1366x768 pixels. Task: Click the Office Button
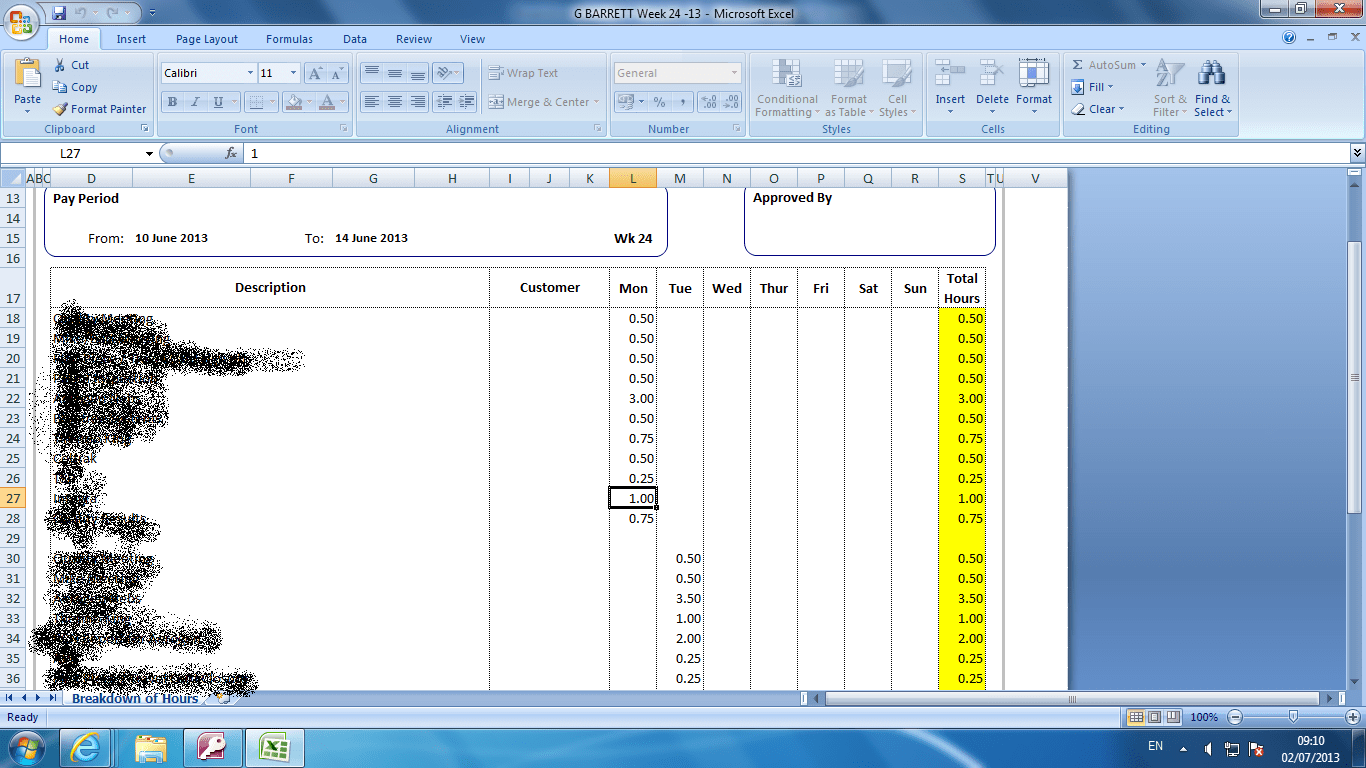[19, 20]
